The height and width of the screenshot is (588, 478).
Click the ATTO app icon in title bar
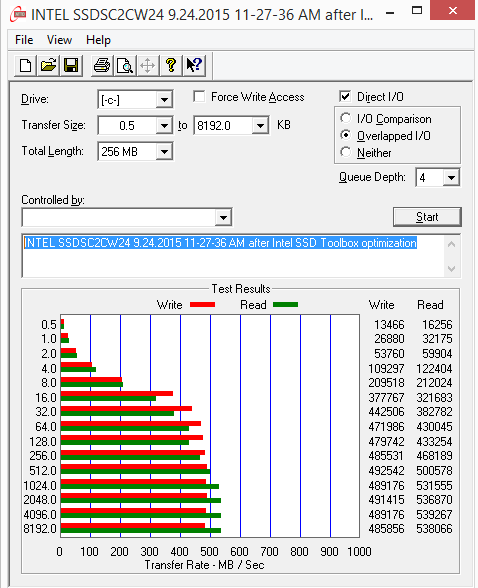[18, 15]
